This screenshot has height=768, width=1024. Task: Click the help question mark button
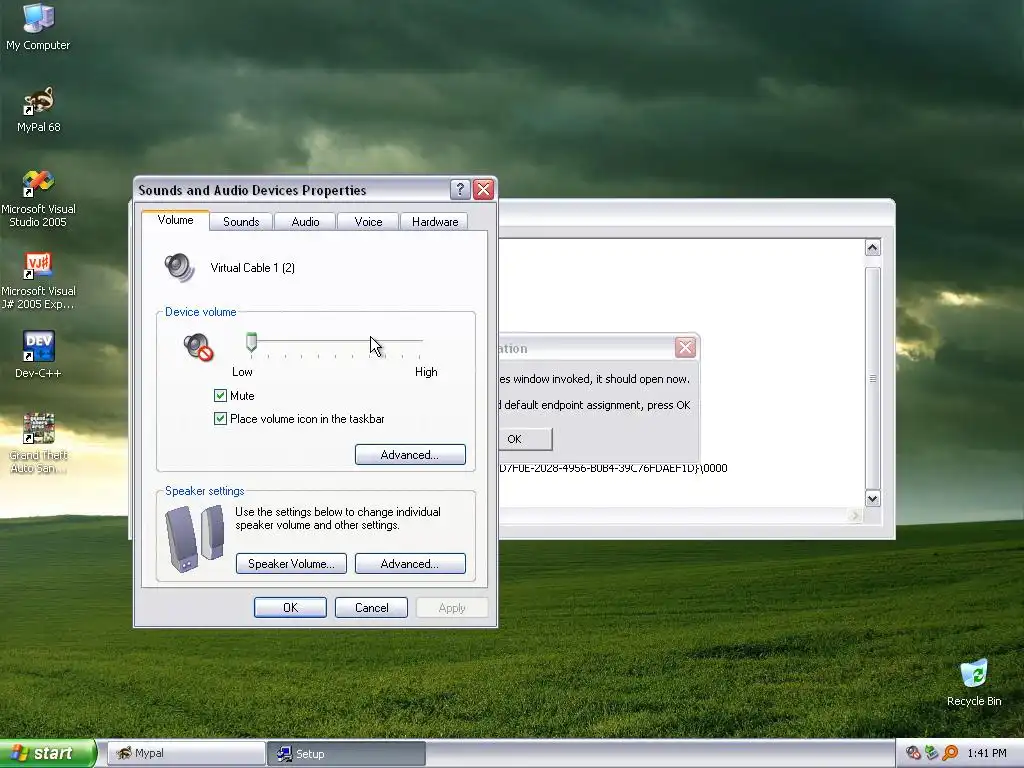click(460, 189)
